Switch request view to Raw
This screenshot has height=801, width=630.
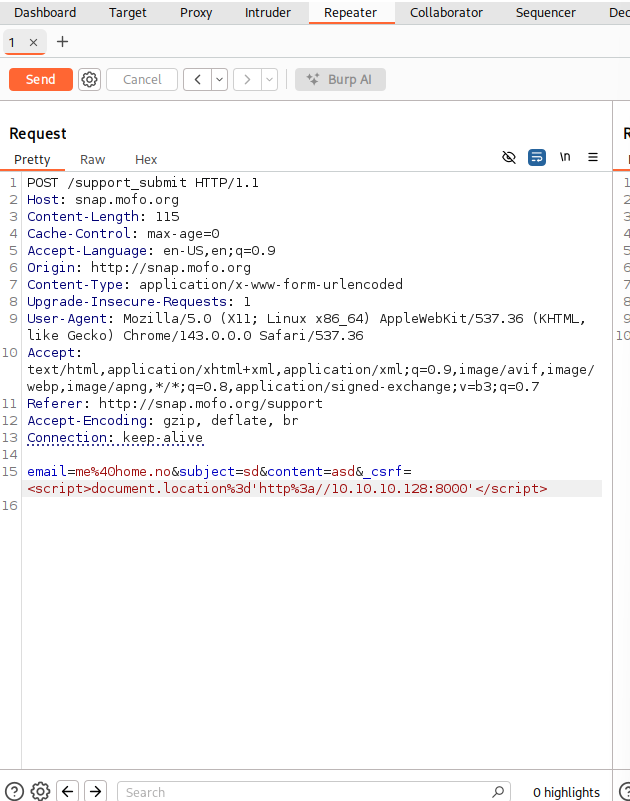92,159
